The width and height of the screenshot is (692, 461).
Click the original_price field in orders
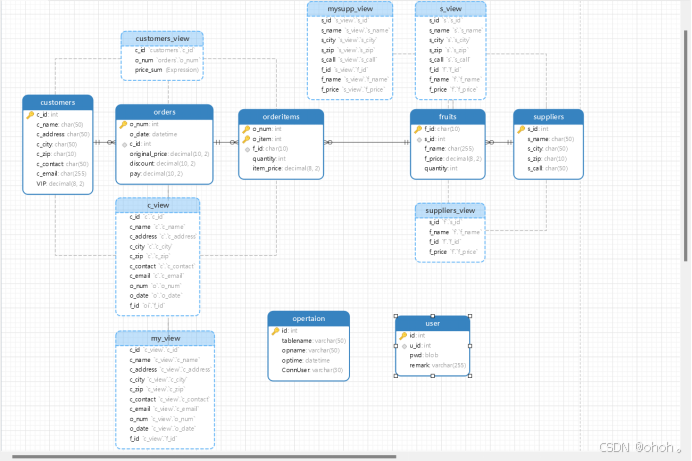pyautogui.click(x=169, y=154)
